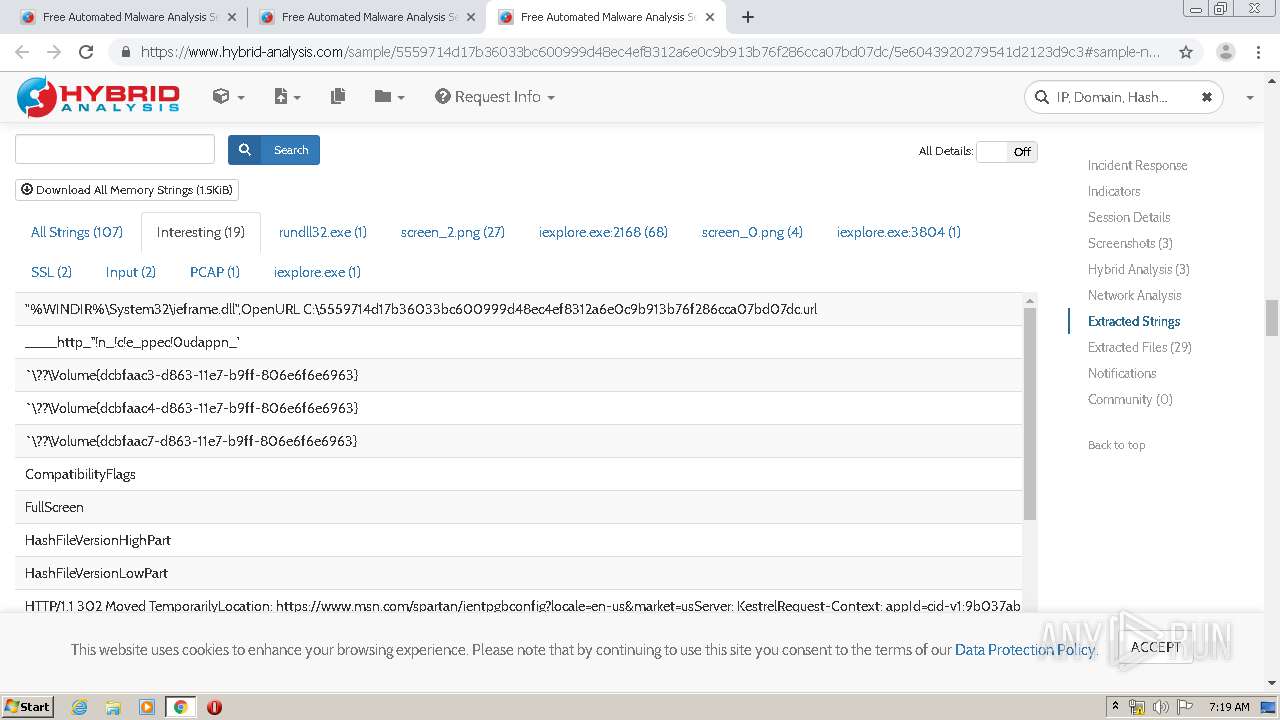The height and width of the screenshot is (720, 1280).
Task: Expand the Request Info menu
Action: click(495, 97)
